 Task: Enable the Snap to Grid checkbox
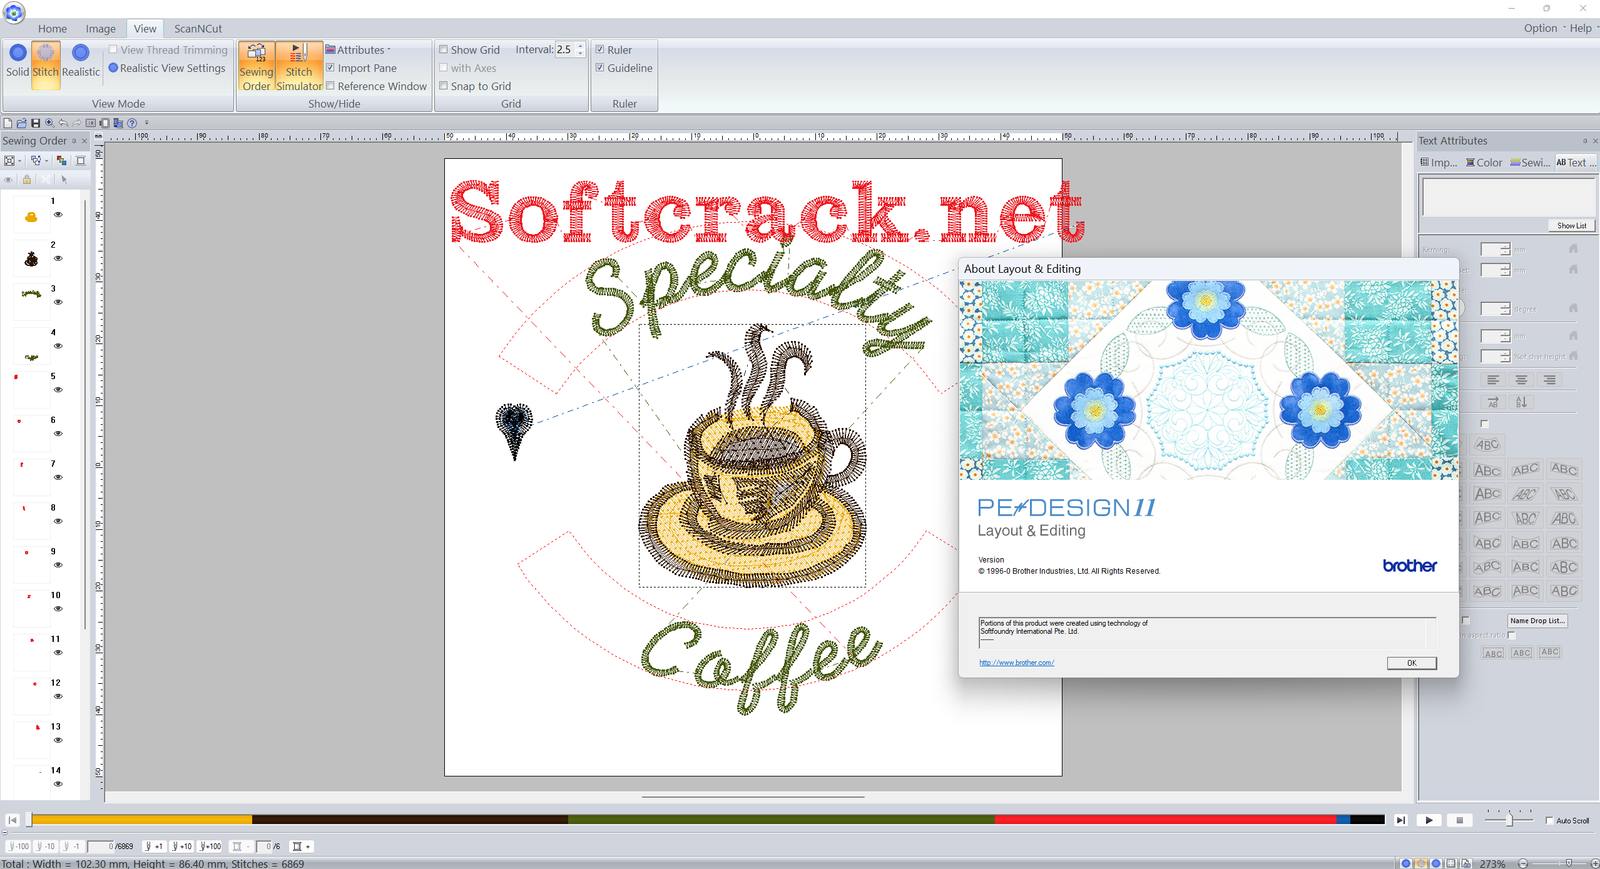pos(443,86)
